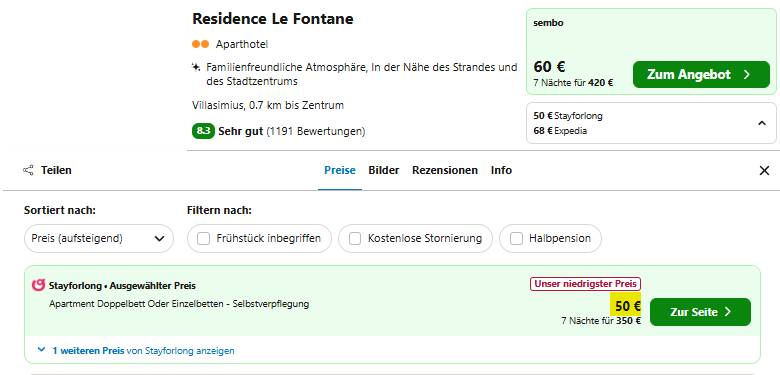Enable the Frühstück inbegriffen filter
Viewport: 780px width, 375px height.
(203, 239)
